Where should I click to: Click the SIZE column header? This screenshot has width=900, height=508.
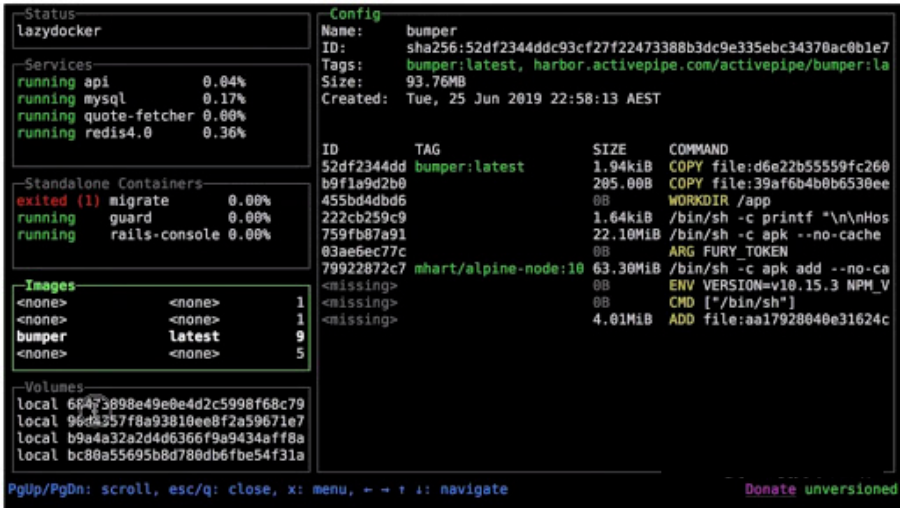click(x=610, y=150)
